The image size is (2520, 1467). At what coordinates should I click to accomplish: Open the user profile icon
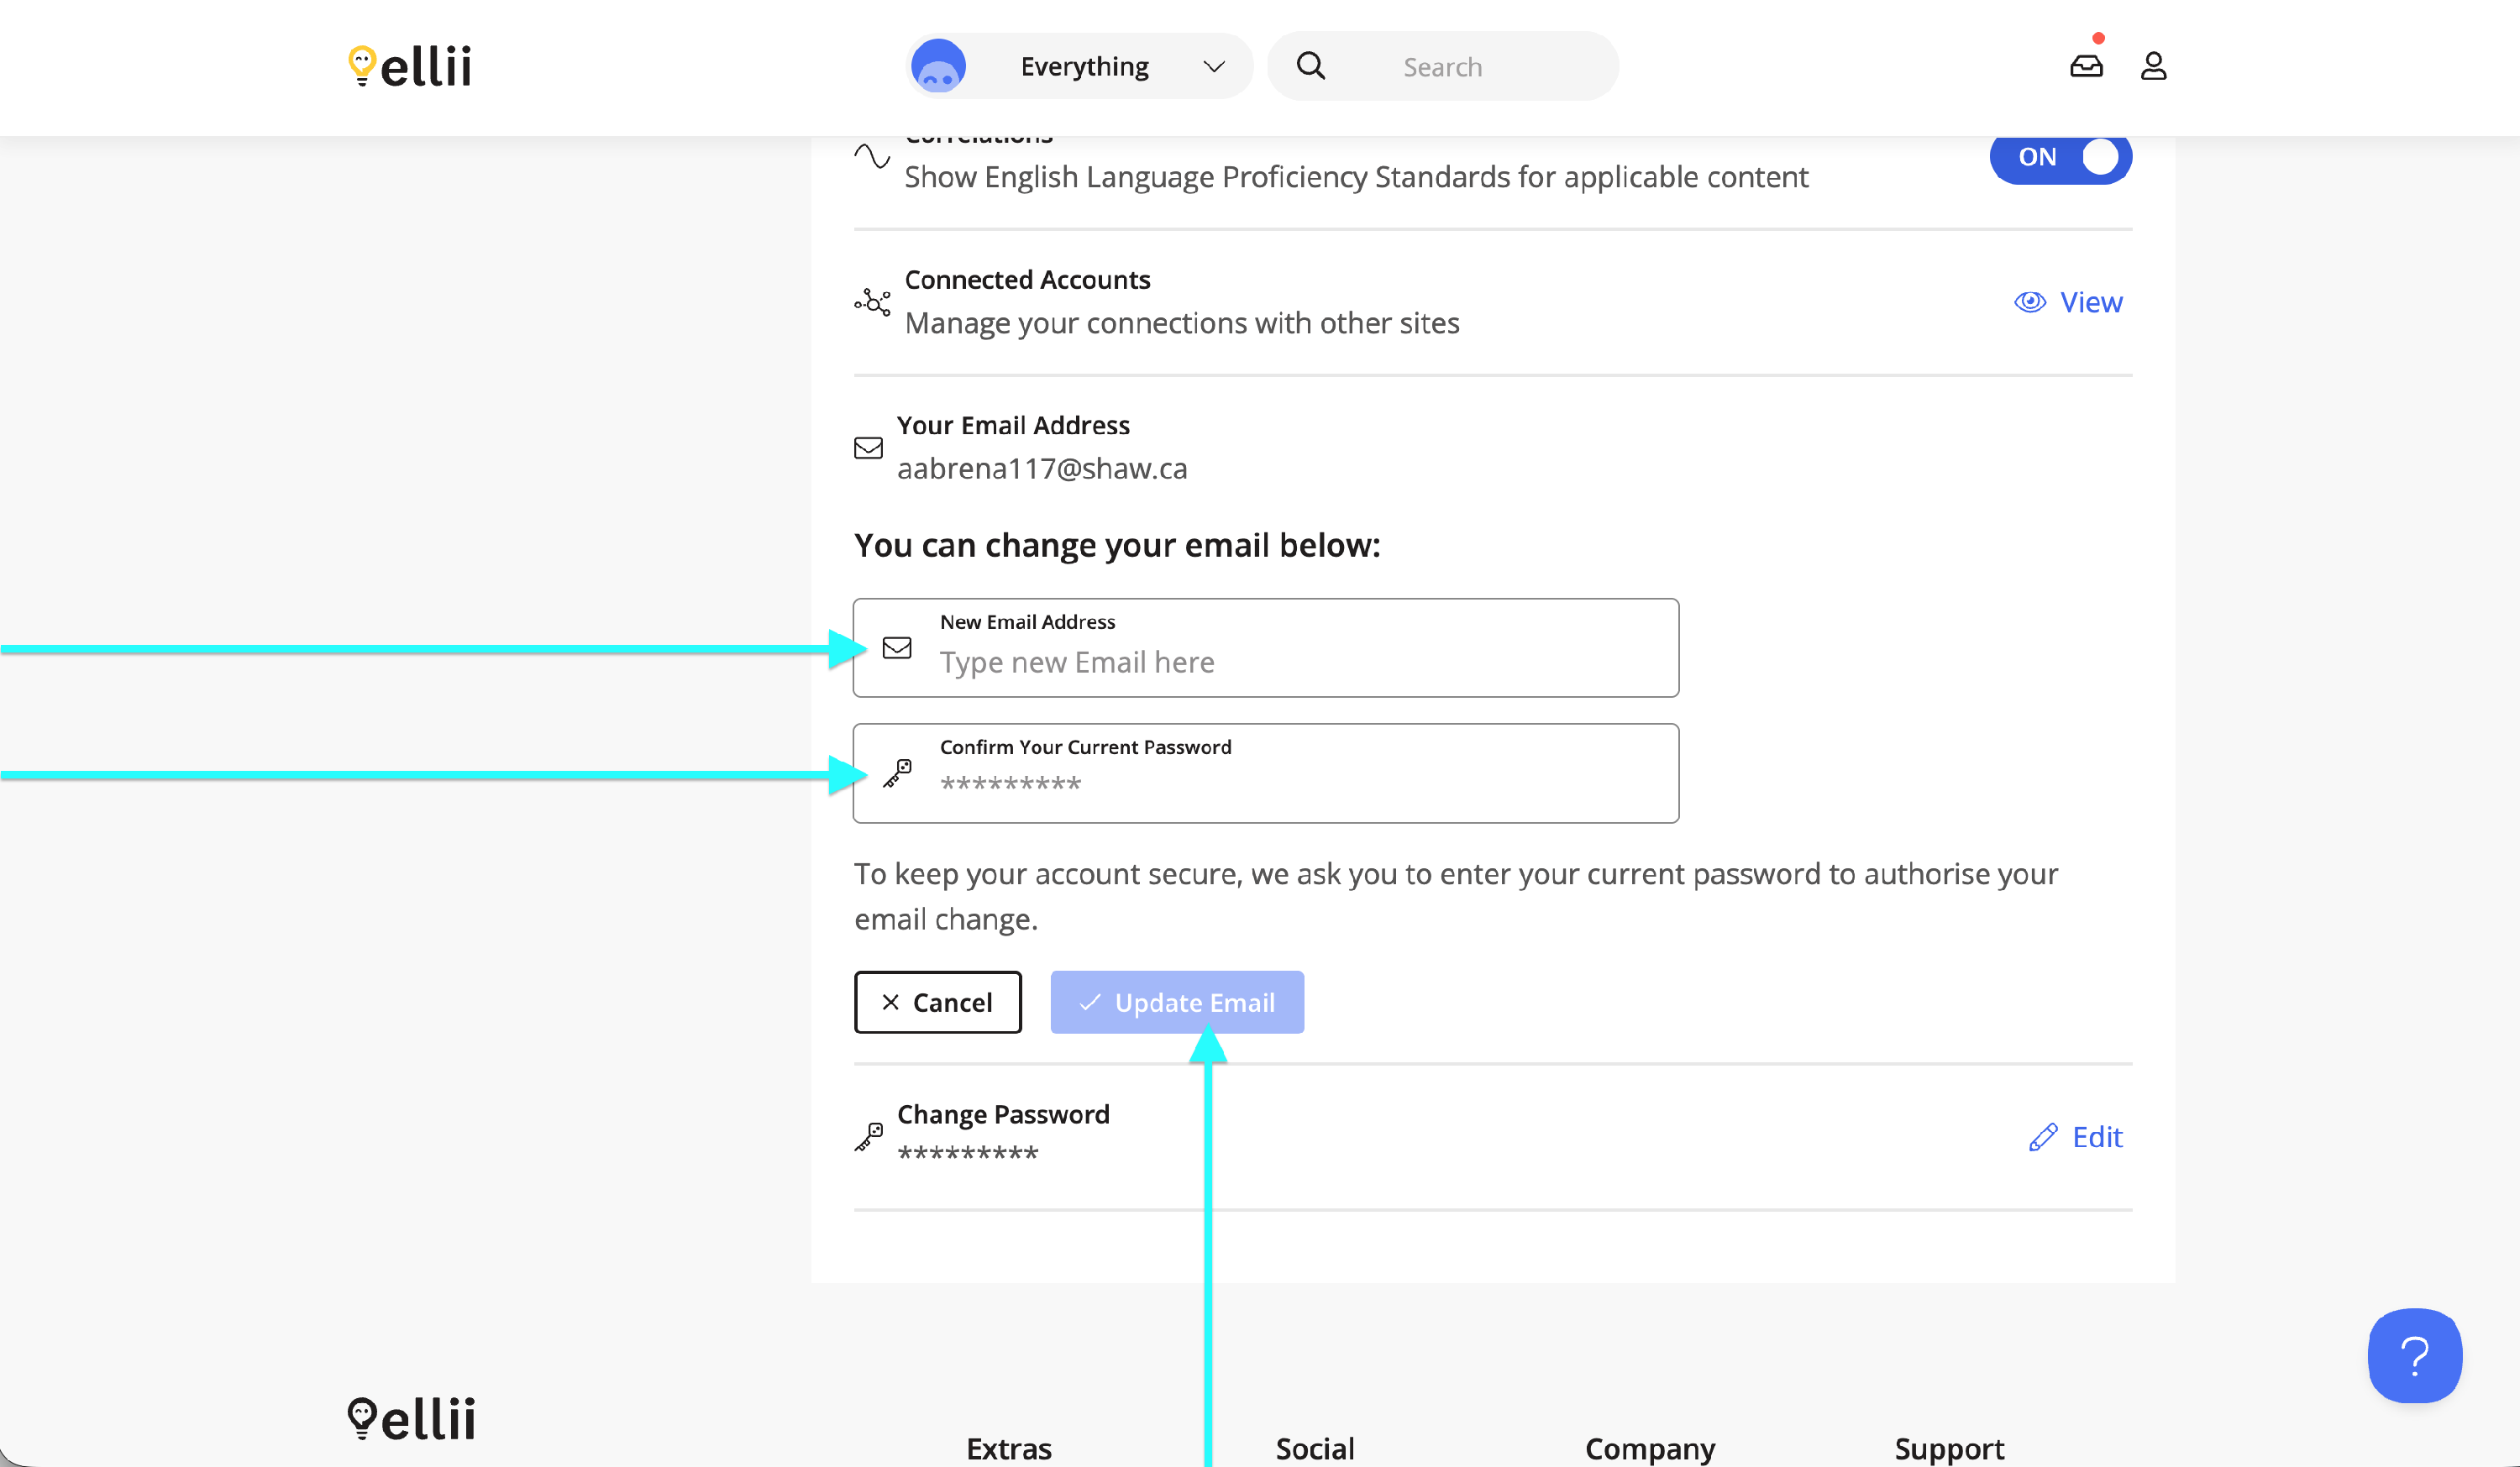coord(2153,67)
